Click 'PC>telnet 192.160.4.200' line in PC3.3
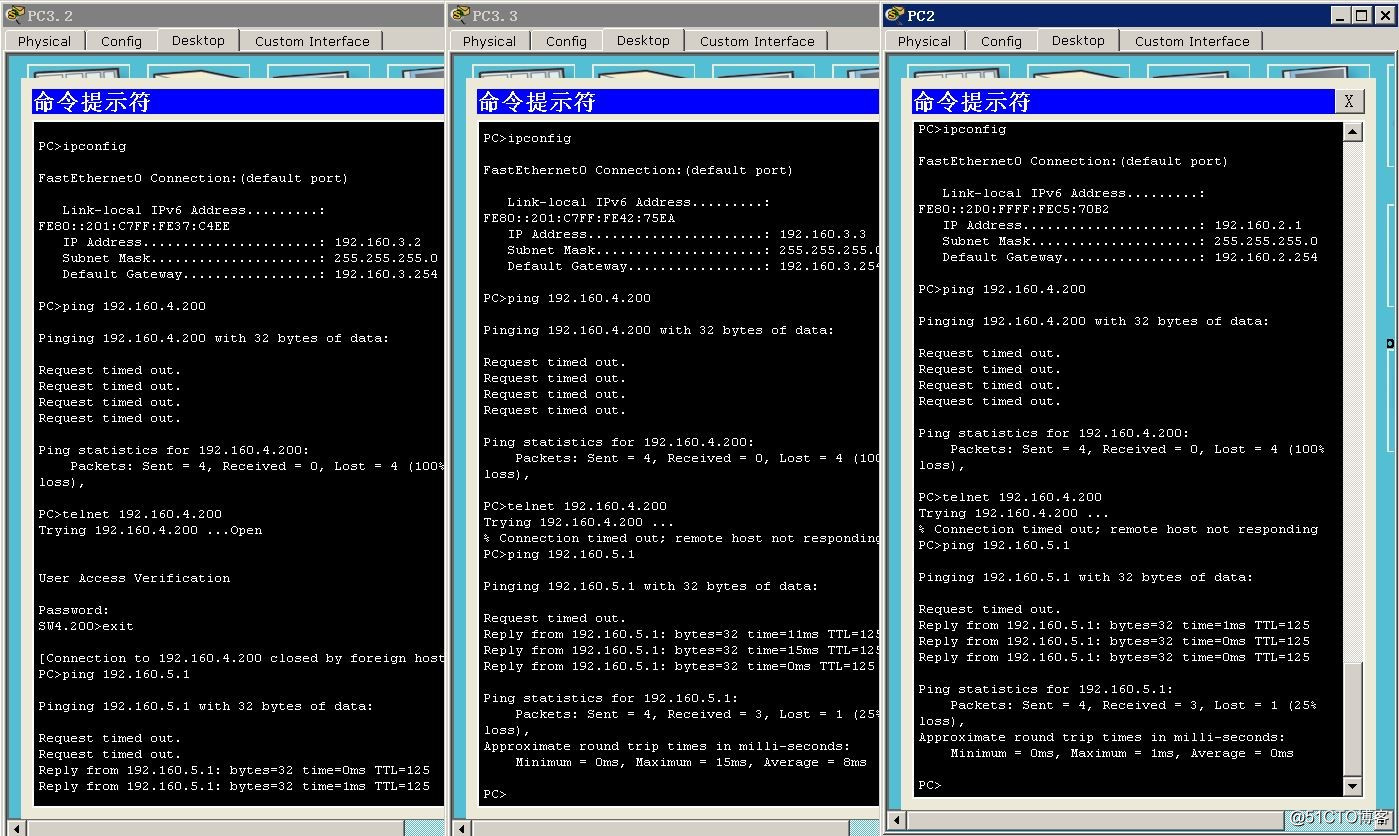 (574, 506)
